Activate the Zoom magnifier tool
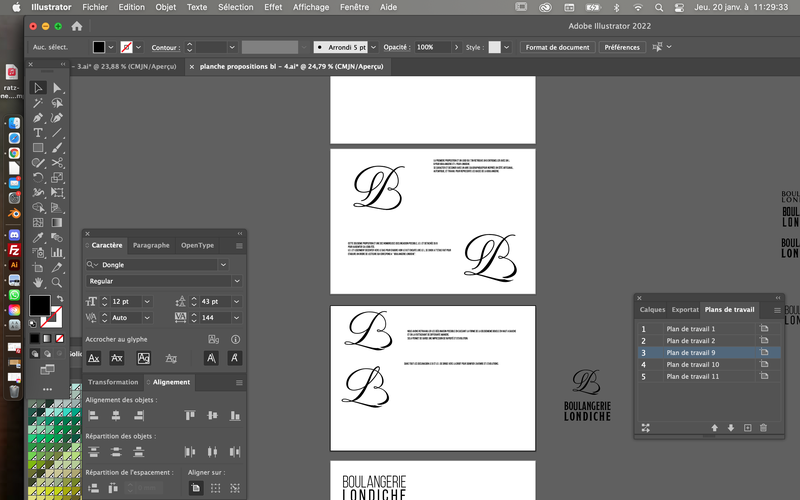This screenshot has height=500, width=800. (x=57, y=282)
